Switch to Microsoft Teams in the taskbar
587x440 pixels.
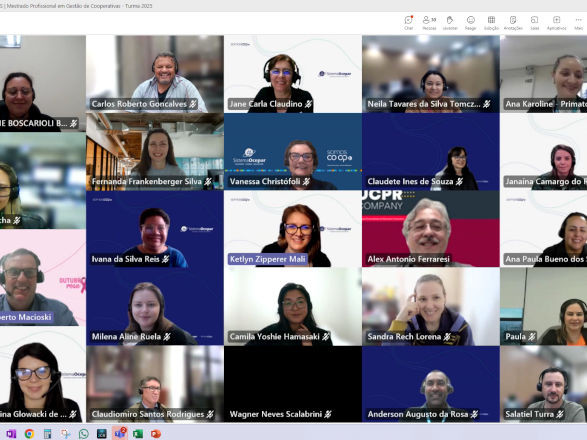(120, 433)
